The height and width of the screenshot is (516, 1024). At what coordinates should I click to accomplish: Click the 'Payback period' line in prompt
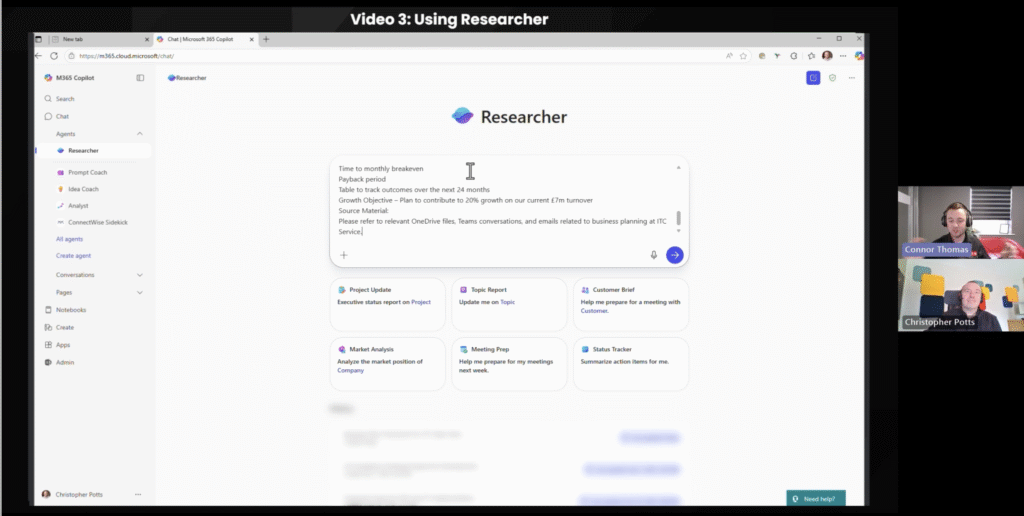[x=362, y=179]
